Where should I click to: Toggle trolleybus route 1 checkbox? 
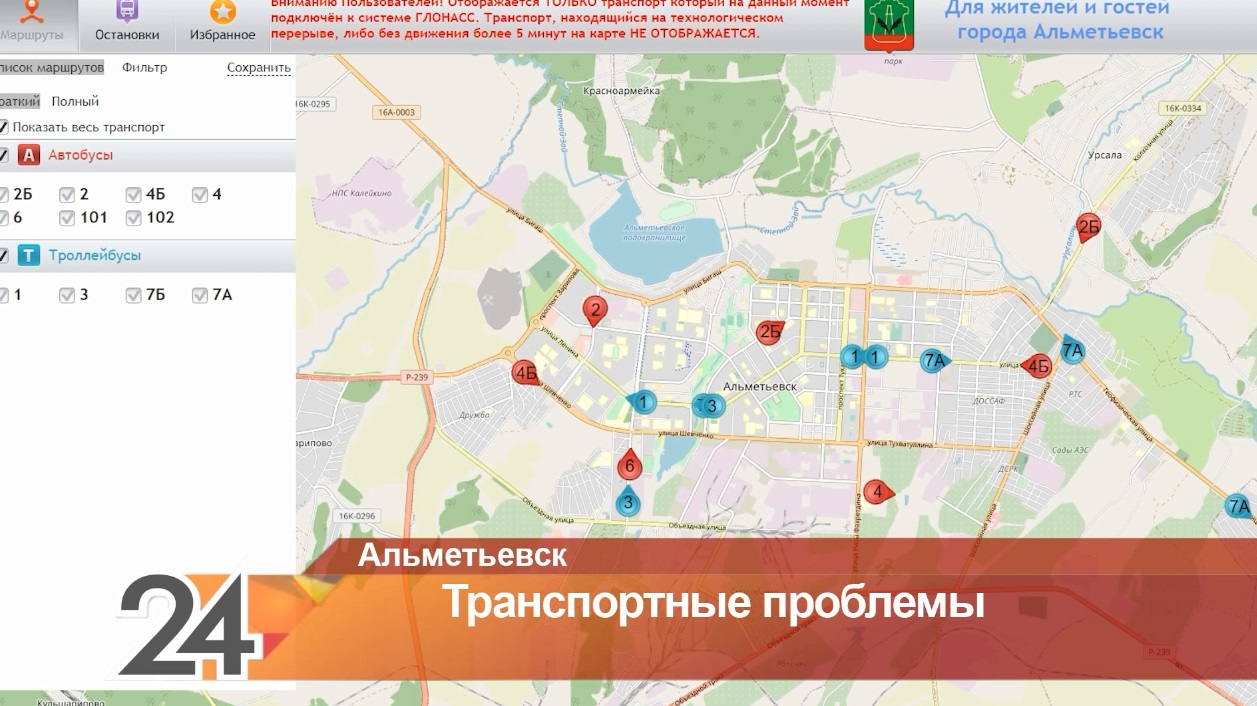[x=3, y=295]
